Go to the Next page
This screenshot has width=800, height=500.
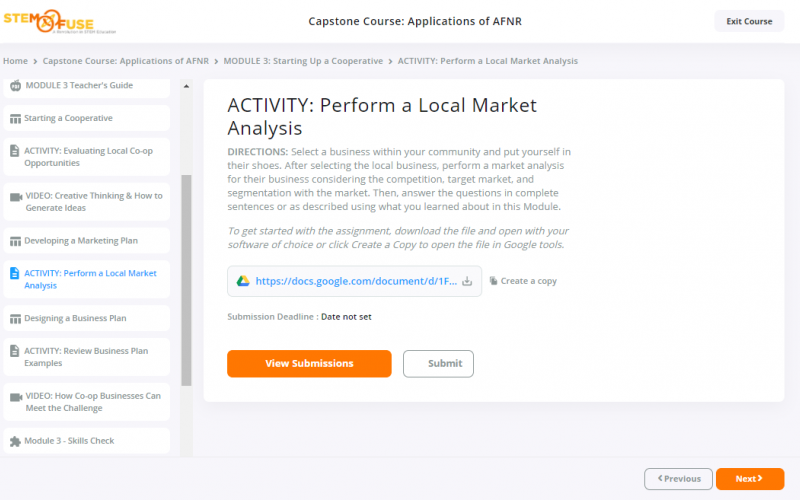coord(749,479)
